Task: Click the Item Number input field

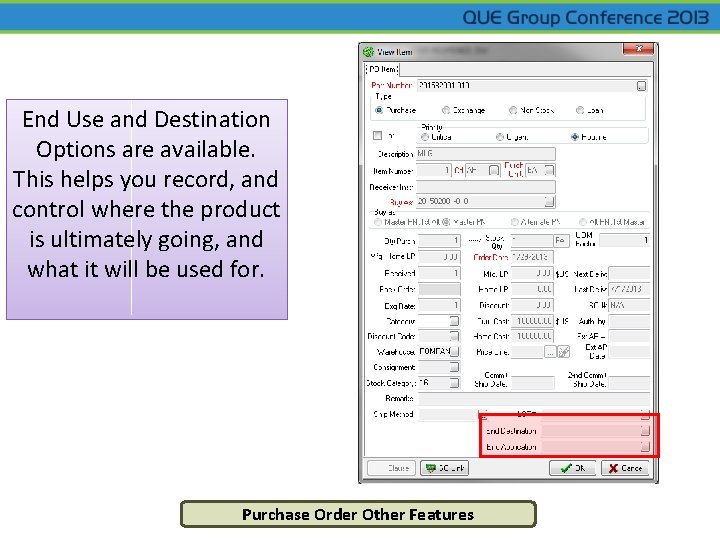Action: click(x=434, y=170)
